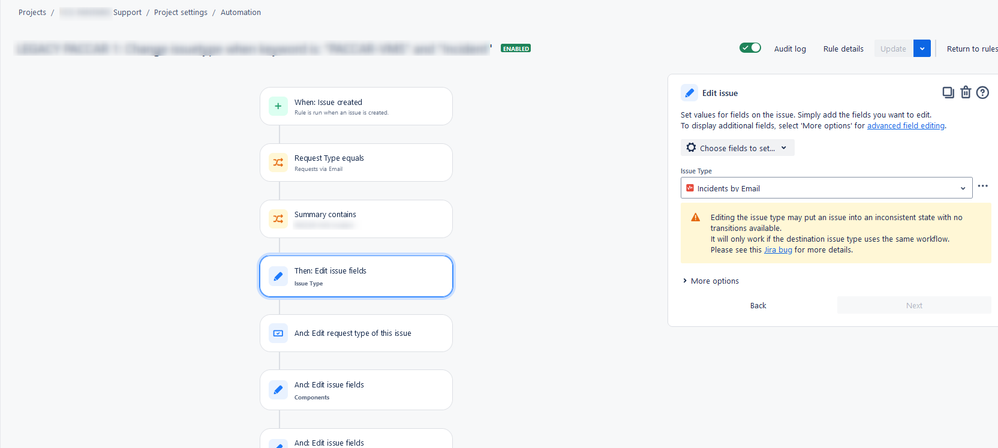The height and width of the screenshot is (448, 998).
Task: Open Rule details
Action: point(843,49)
